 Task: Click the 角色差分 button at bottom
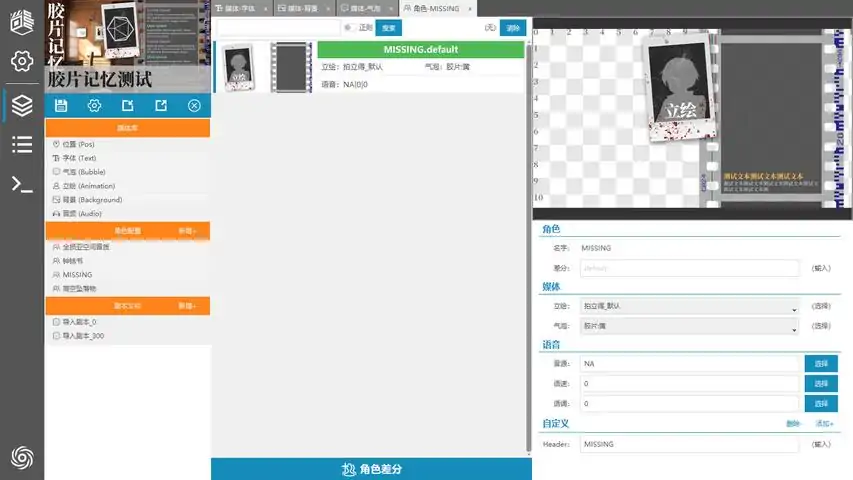(370, 469)
